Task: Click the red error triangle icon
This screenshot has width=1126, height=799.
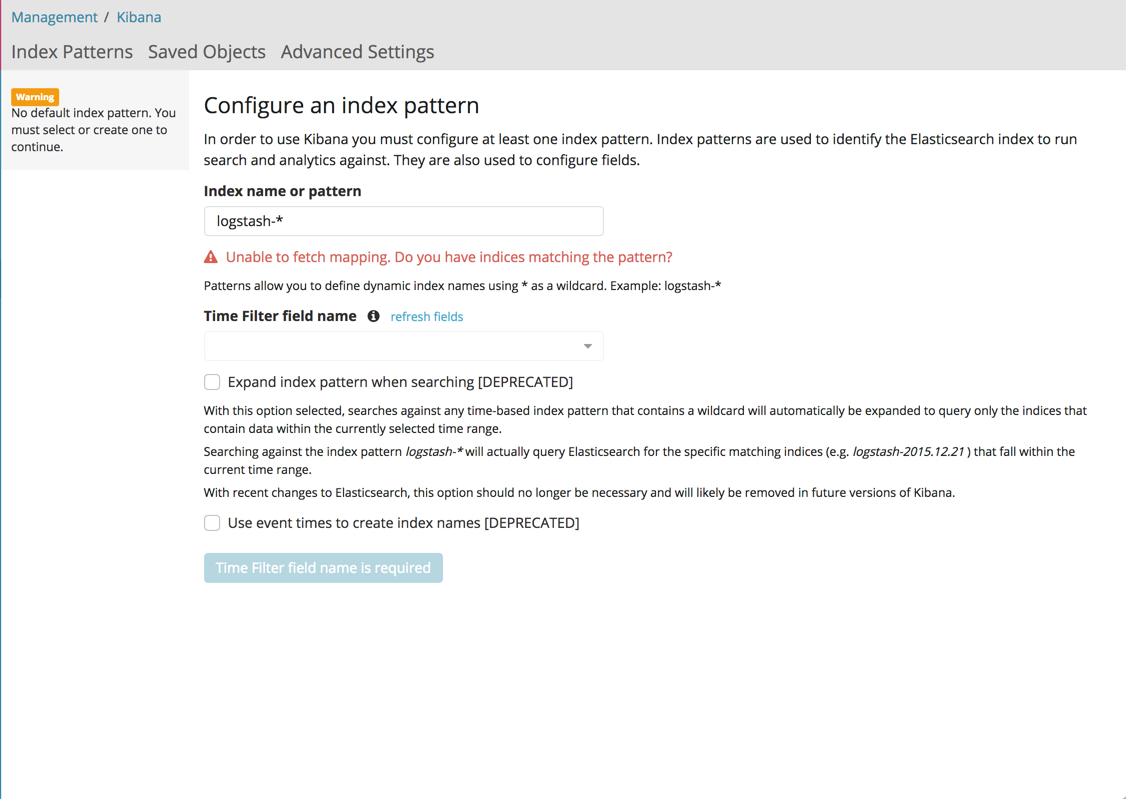Action: (210, 257)
